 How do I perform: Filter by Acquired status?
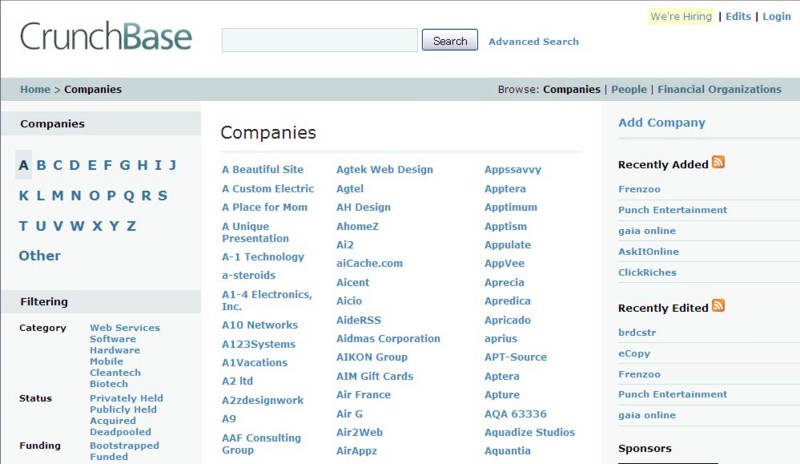point(113,421)
